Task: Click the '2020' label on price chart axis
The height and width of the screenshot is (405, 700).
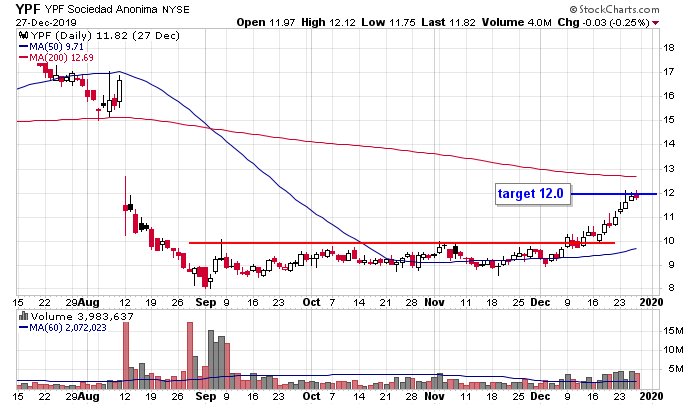Action: point(651,302)
